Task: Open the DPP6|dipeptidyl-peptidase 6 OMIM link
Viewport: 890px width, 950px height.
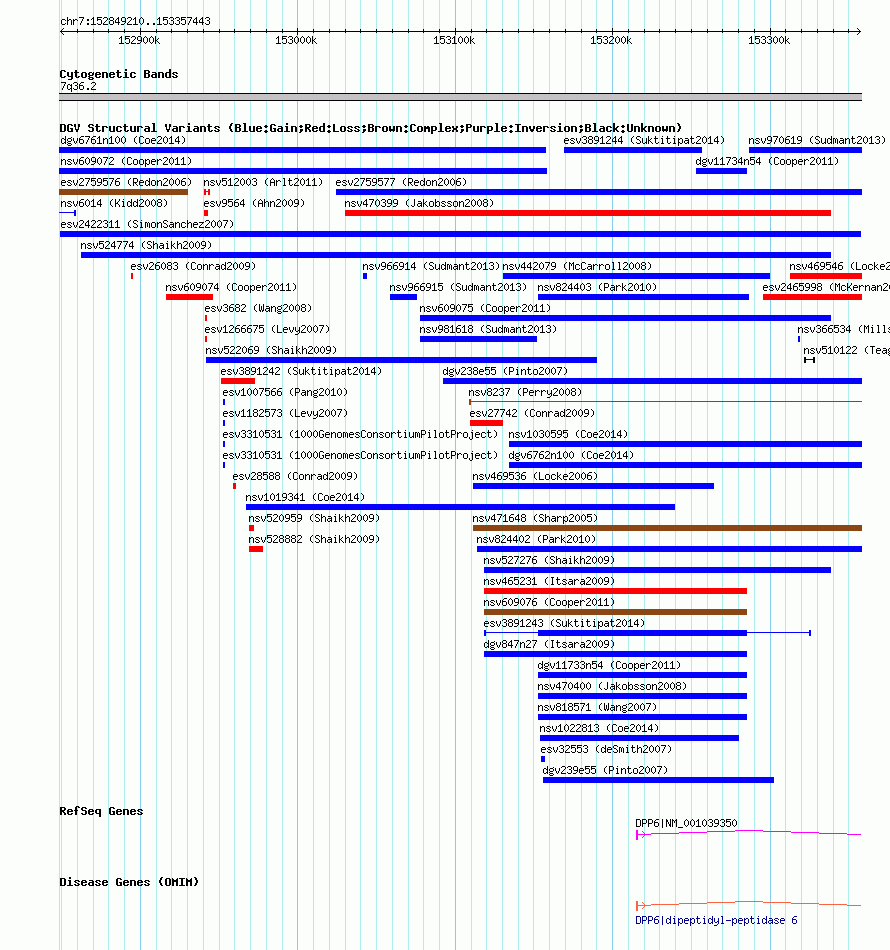Action: tap(716, 920)
